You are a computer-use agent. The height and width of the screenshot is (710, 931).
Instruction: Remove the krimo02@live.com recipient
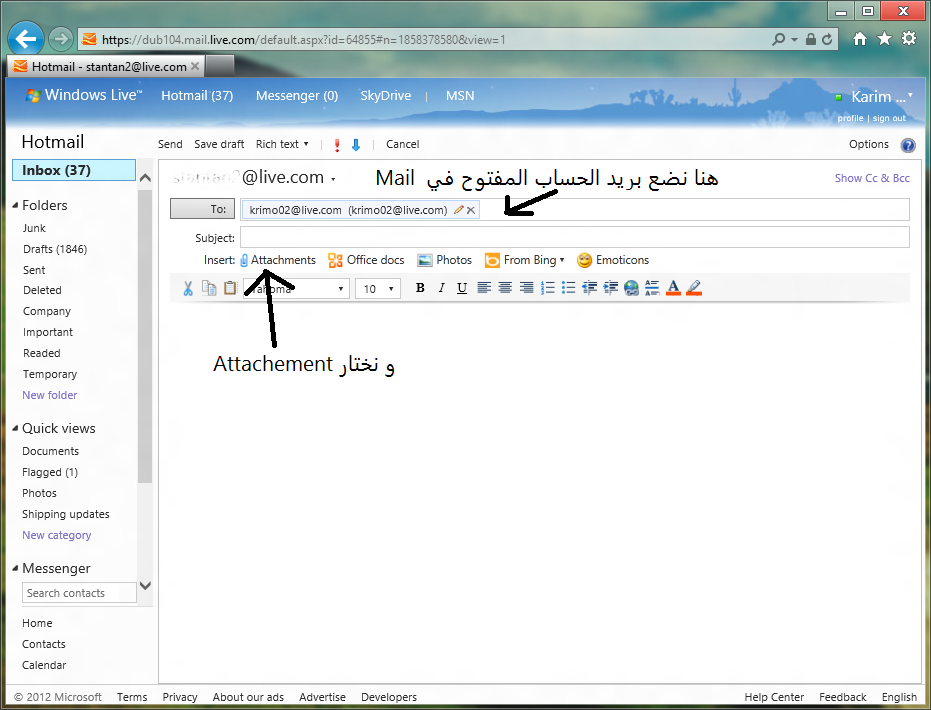[x=471, y=210]
